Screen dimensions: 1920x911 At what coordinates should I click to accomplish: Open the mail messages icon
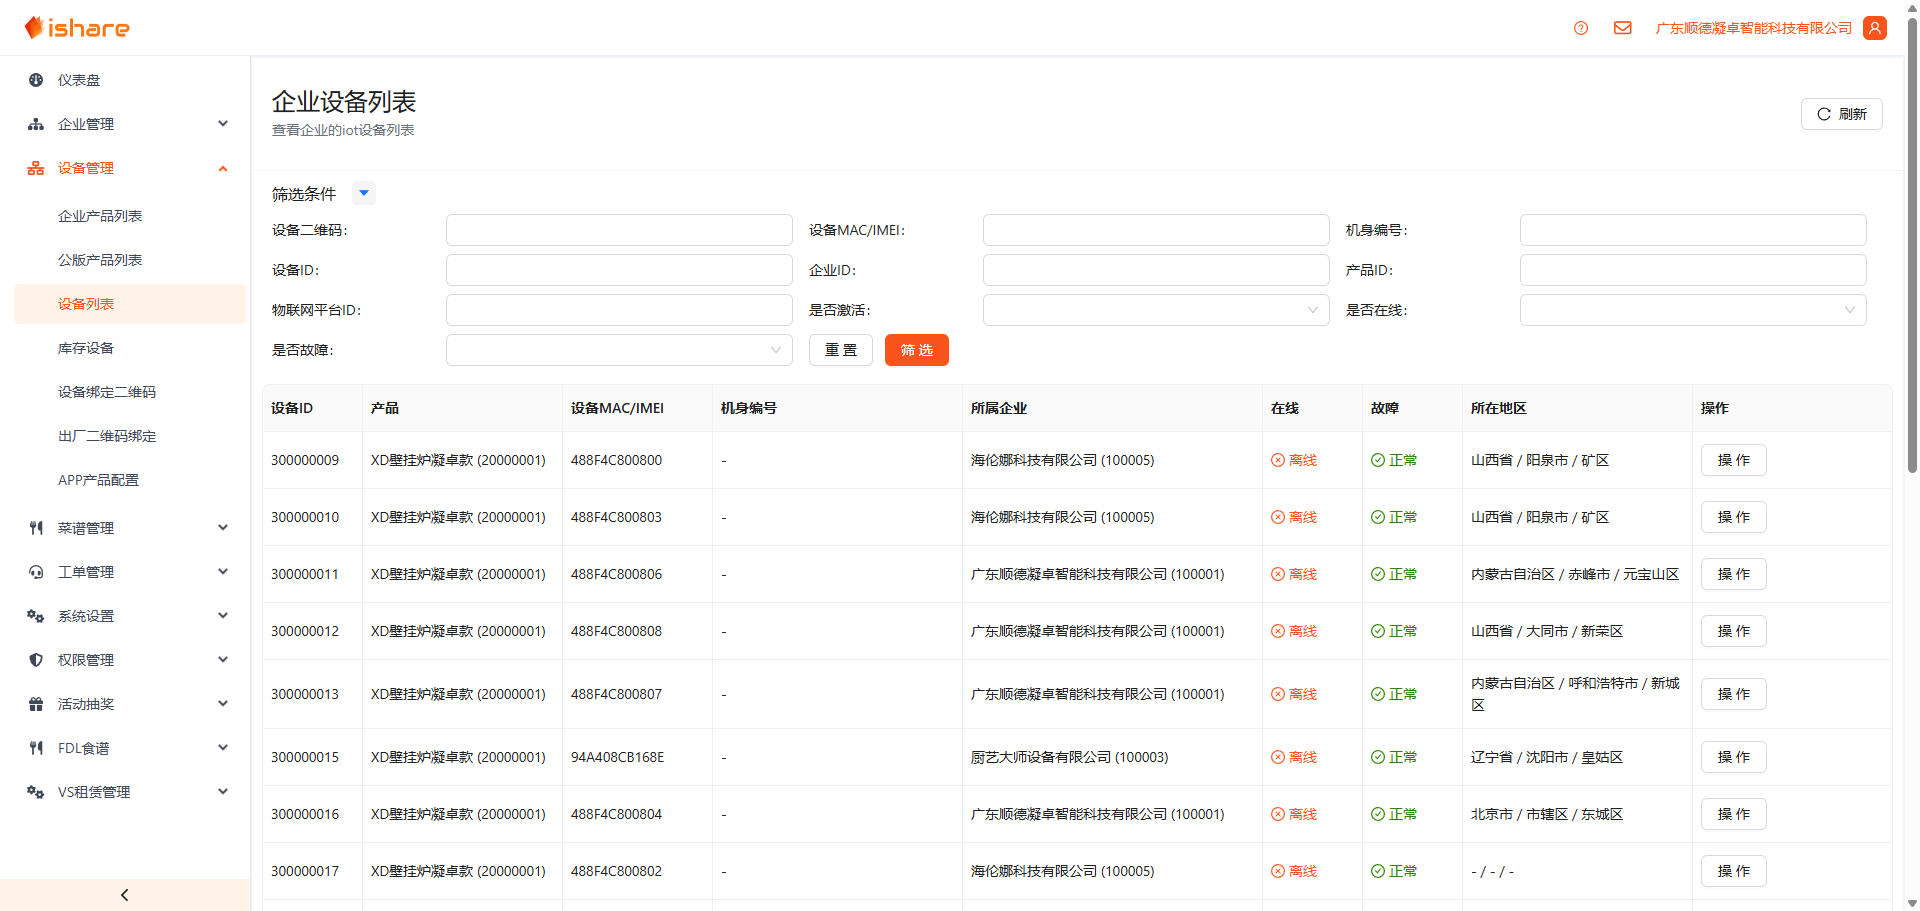1622,28
